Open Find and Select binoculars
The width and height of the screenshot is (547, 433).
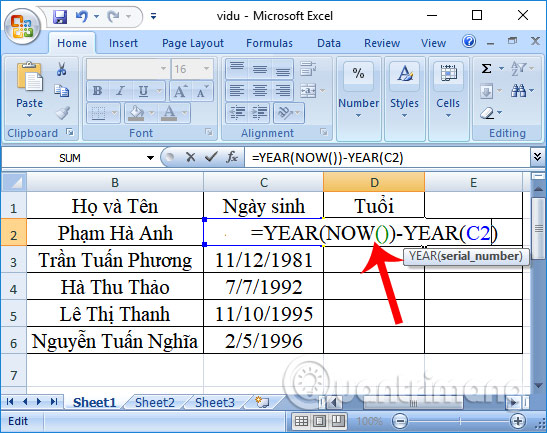click(x=519, y=91)
